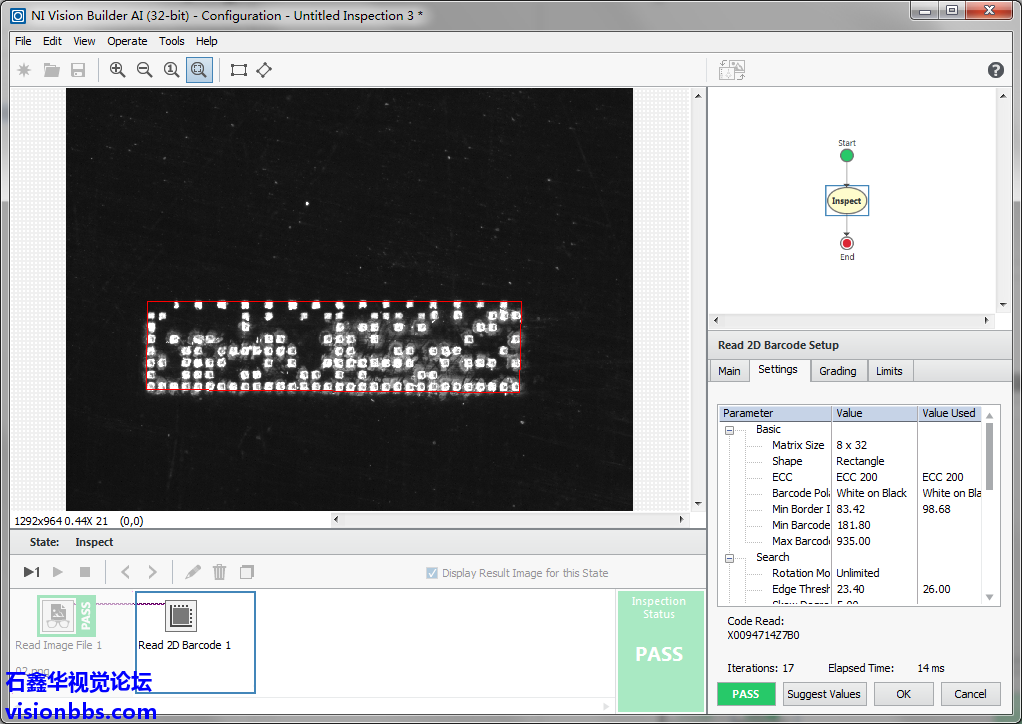
Task: Toggle Display Result Image for this State
Action: 432,573
